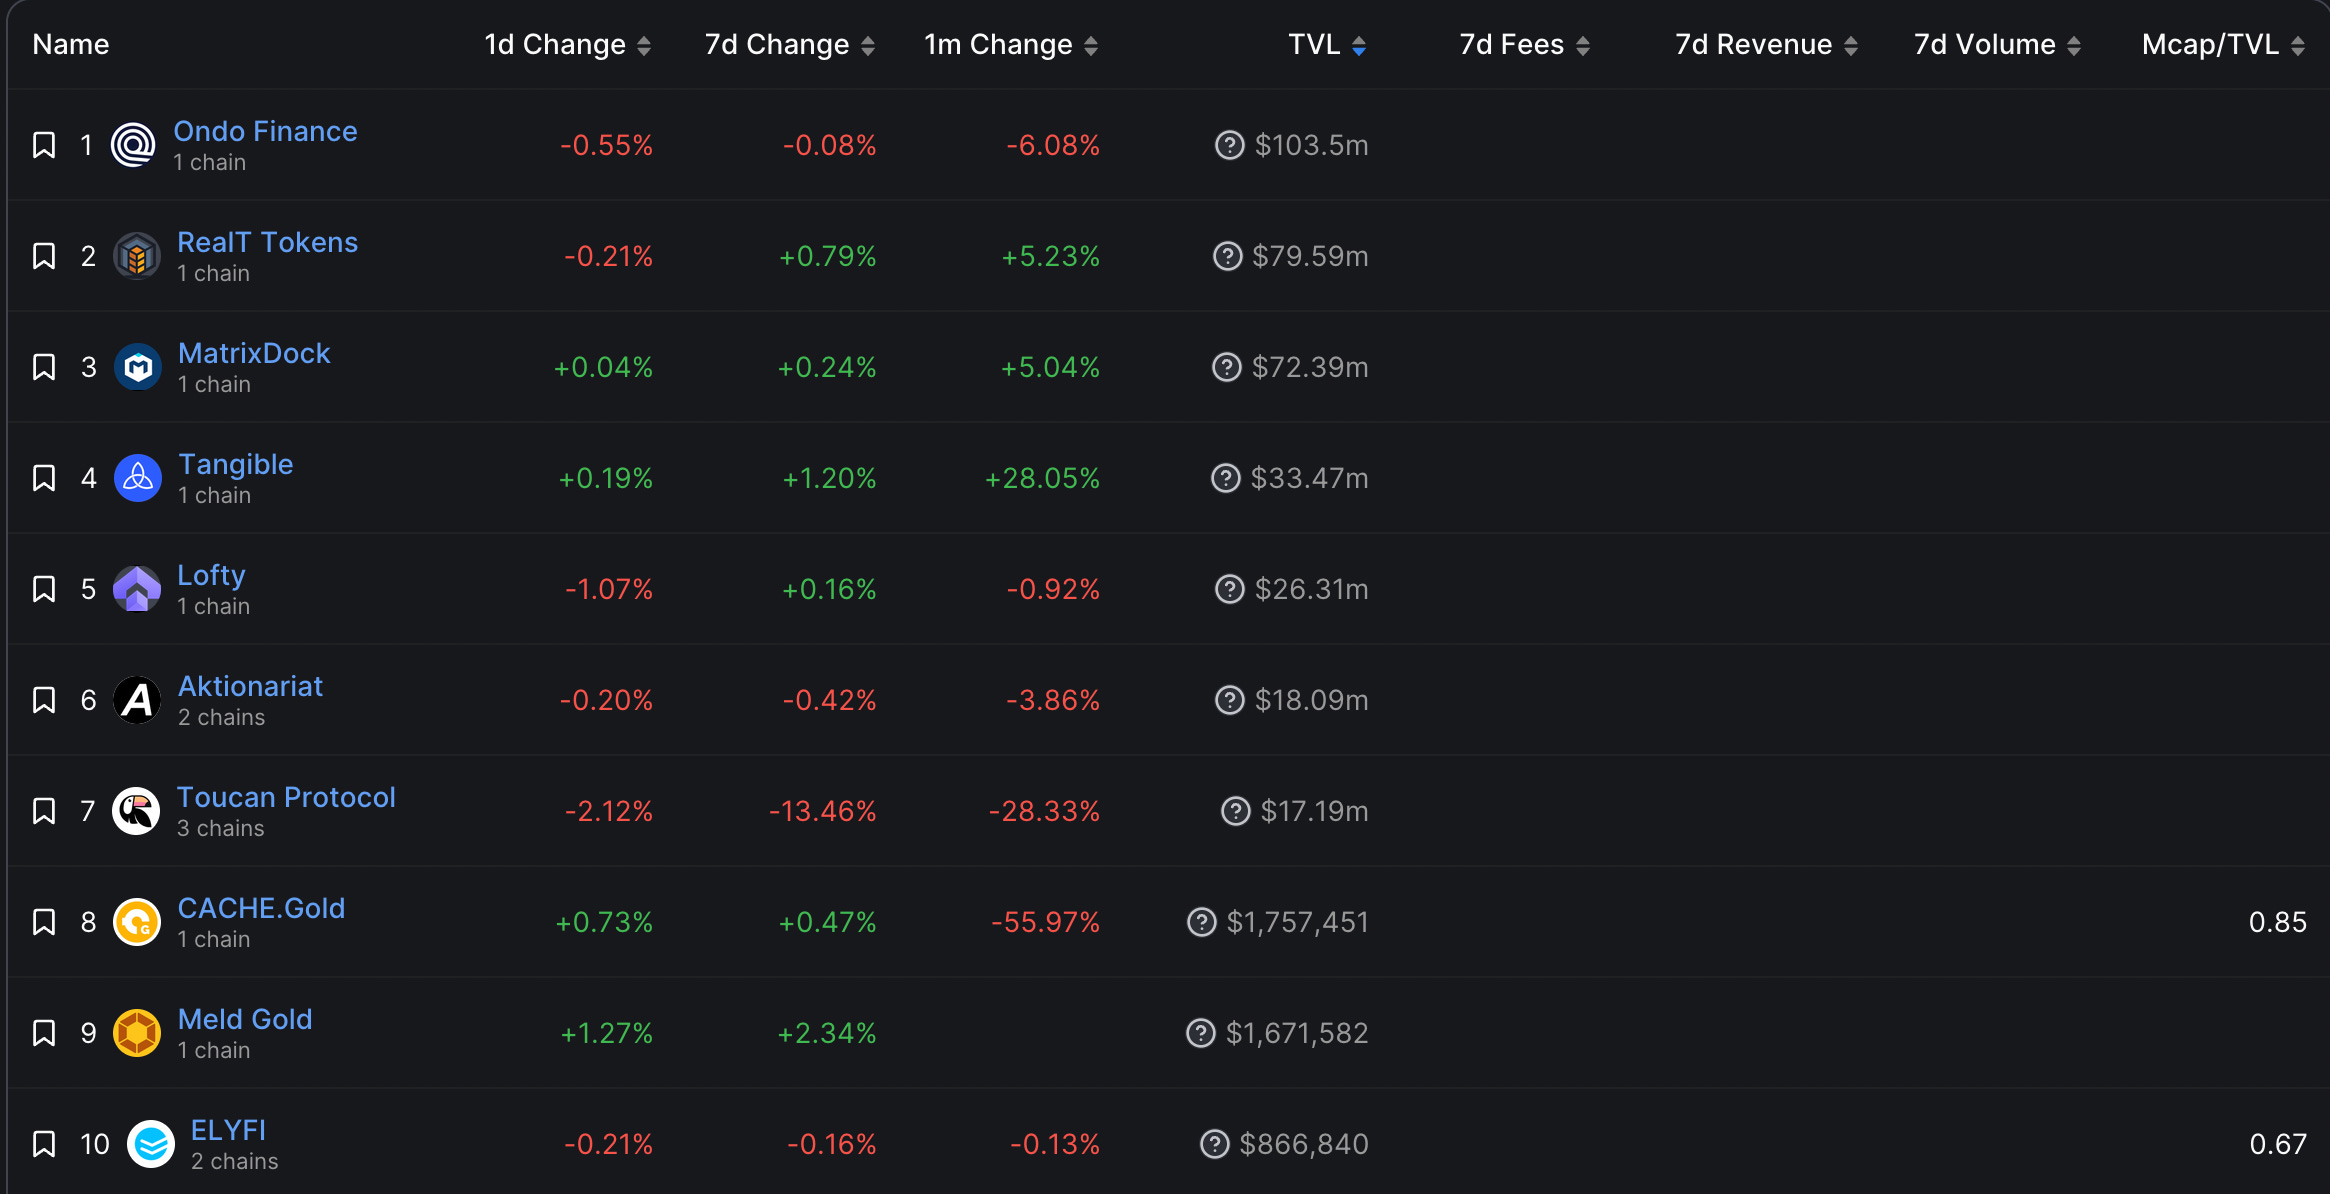
Task: Open TVL info icon for Aktionariat
Action: click(x=1229, y=700)
